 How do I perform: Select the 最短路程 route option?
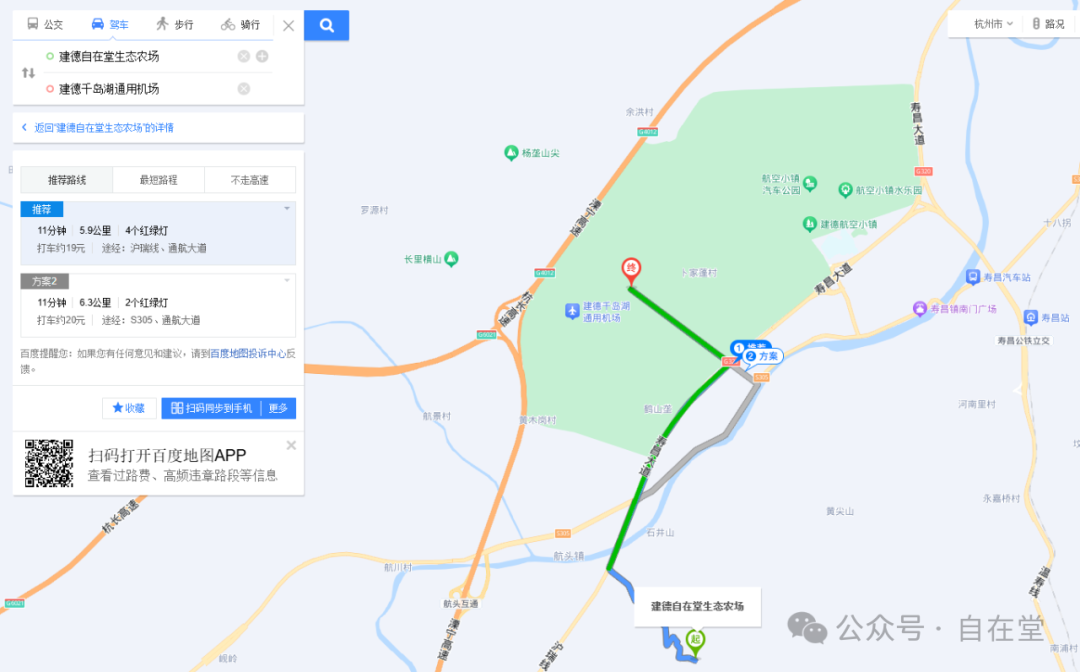(158, 180)
